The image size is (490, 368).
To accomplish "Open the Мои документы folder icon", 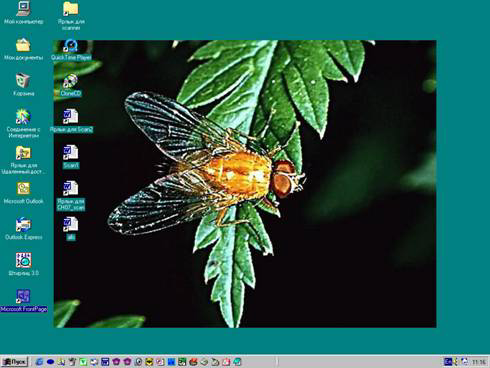I will [23, 45].
